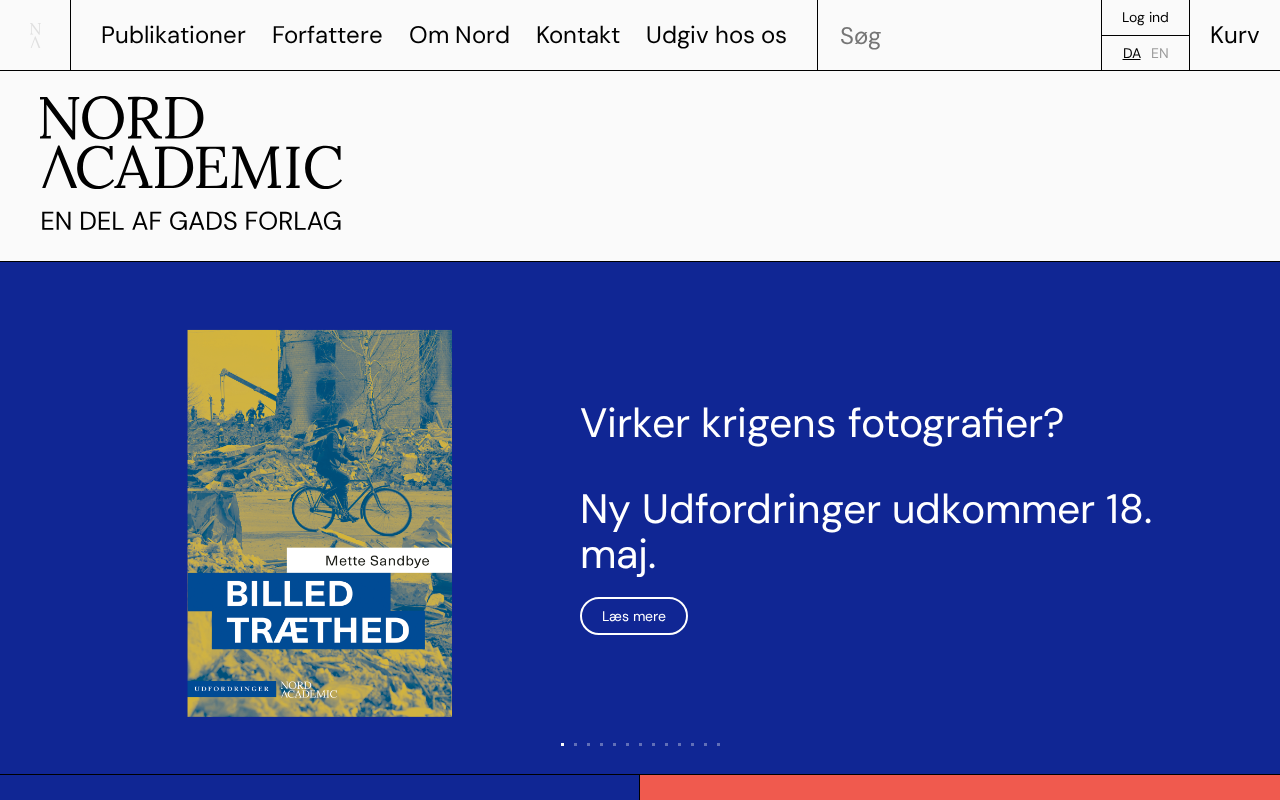Click the 'Virker krigens fotografier?' headline
The width and height of the screenshot is (1280, 800).
point(822,423)
